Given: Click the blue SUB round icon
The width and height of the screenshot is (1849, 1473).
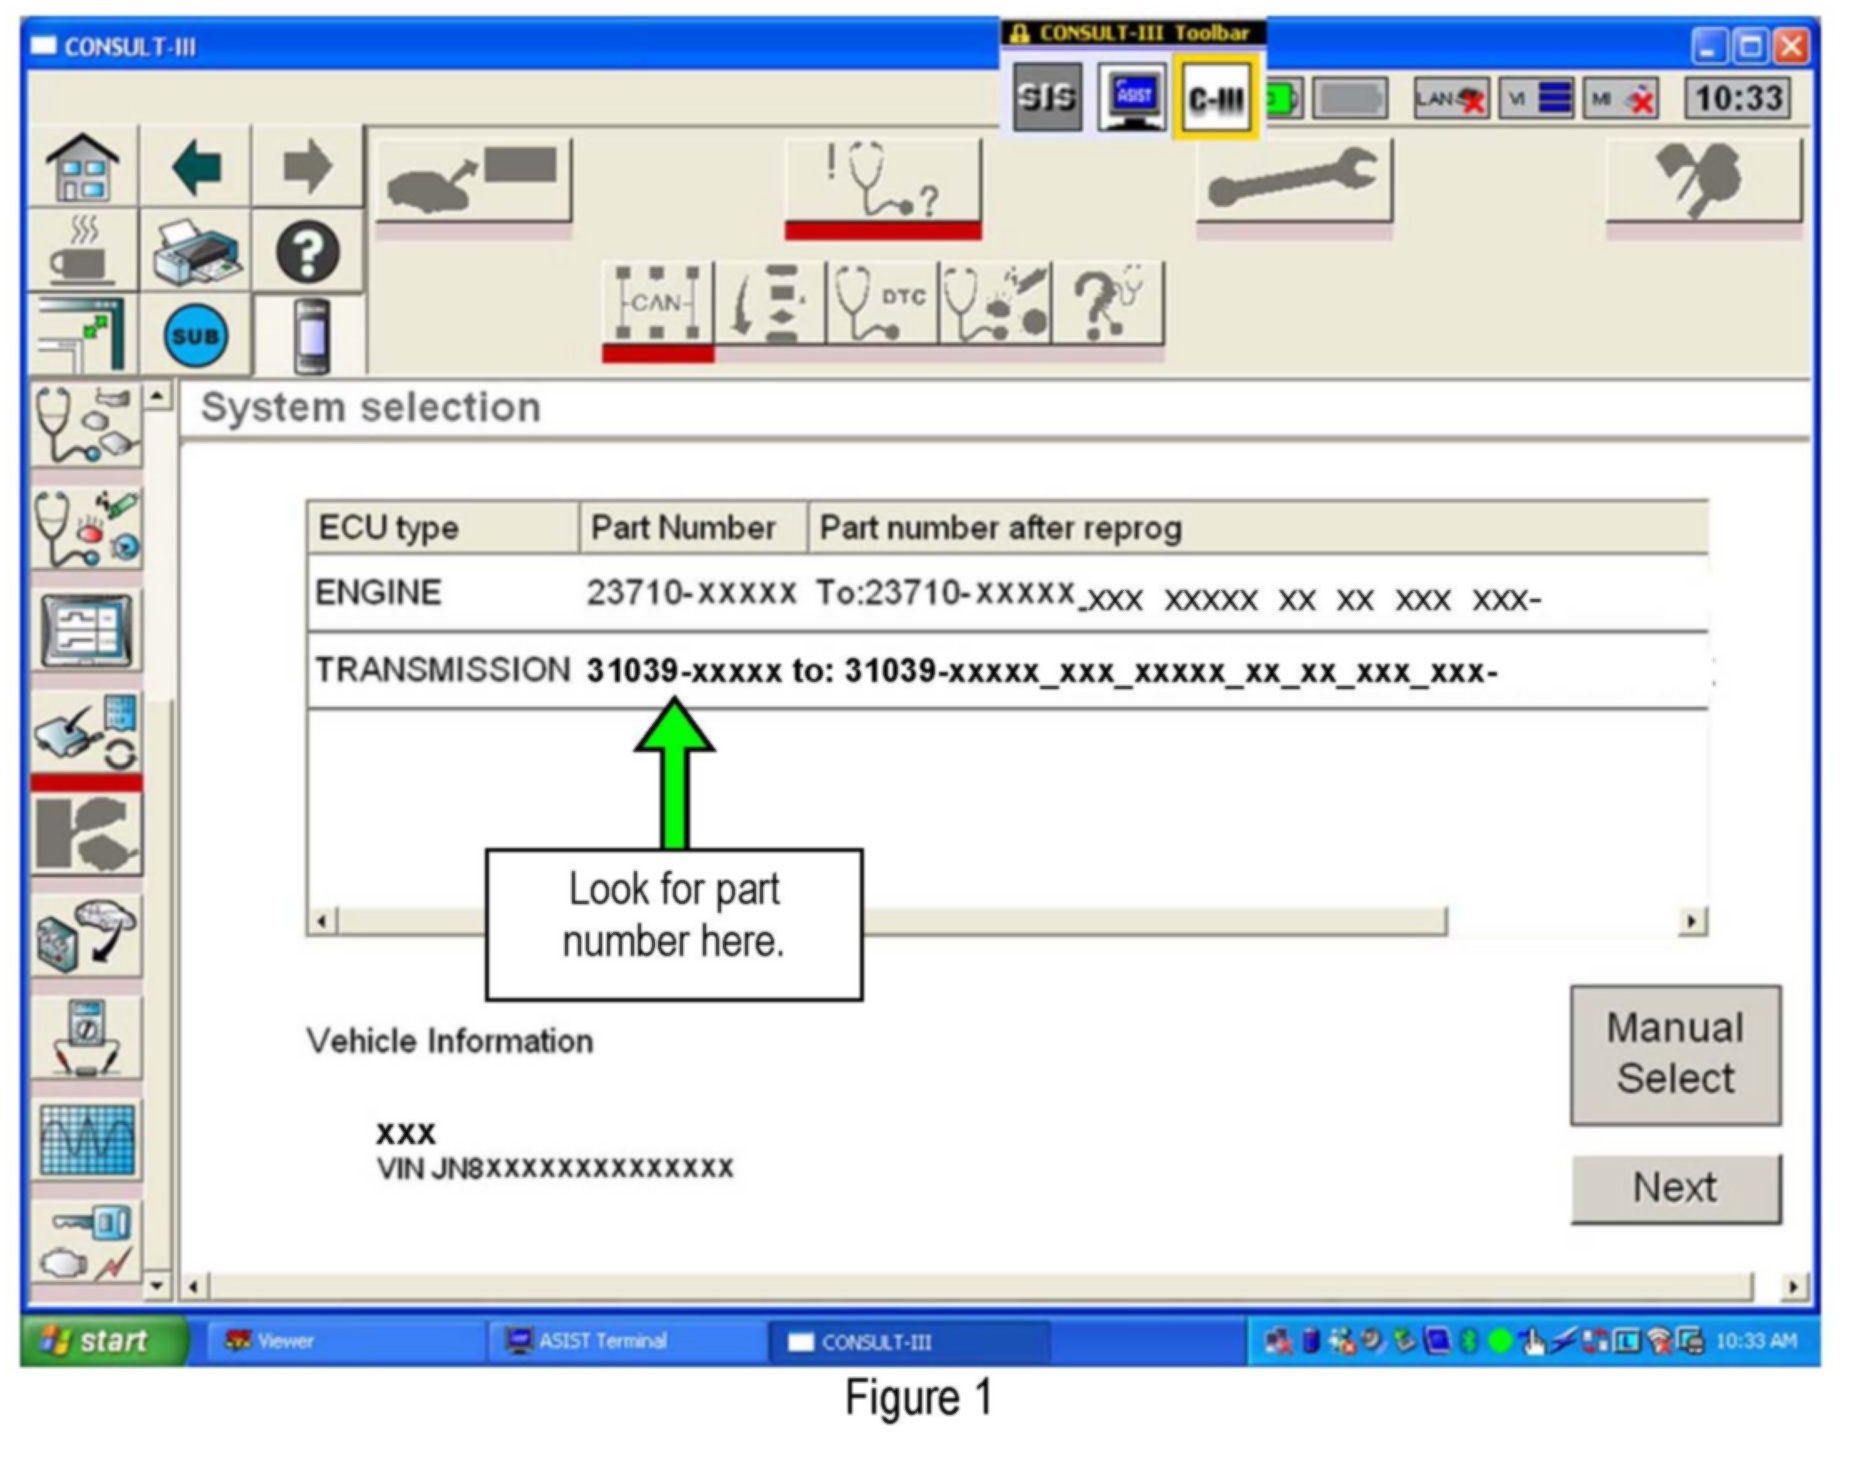Looking at the screenshot, I should click(x=195, y=336).
